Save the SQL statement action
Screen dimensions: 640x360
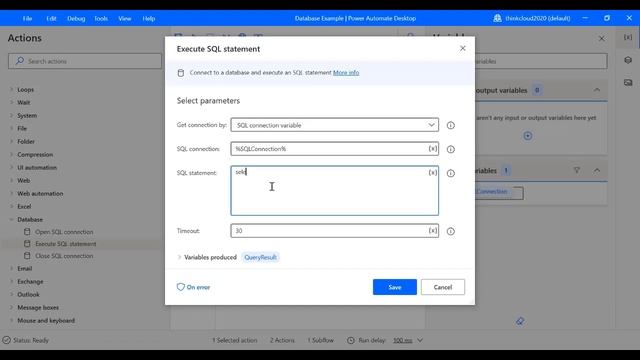(x=395, y=287)
